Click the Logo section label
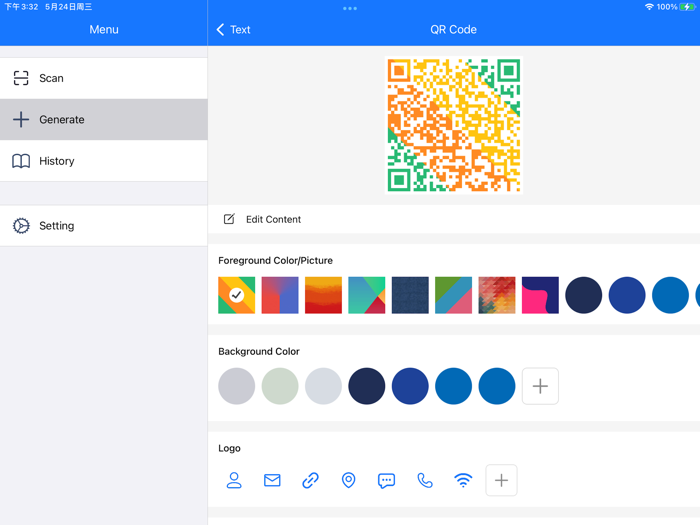The width and height of the screenshot is (700, 525). 229,448
